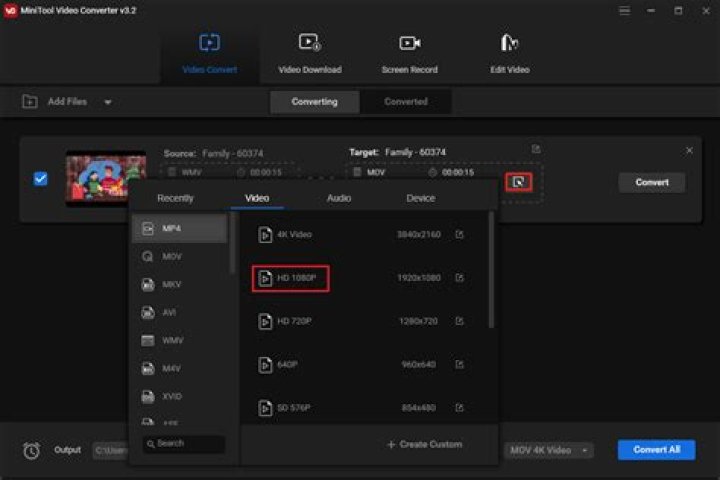Click the Family video thumbnail
The height and width of the screenshot is (480, 720).
pos(106,177)
